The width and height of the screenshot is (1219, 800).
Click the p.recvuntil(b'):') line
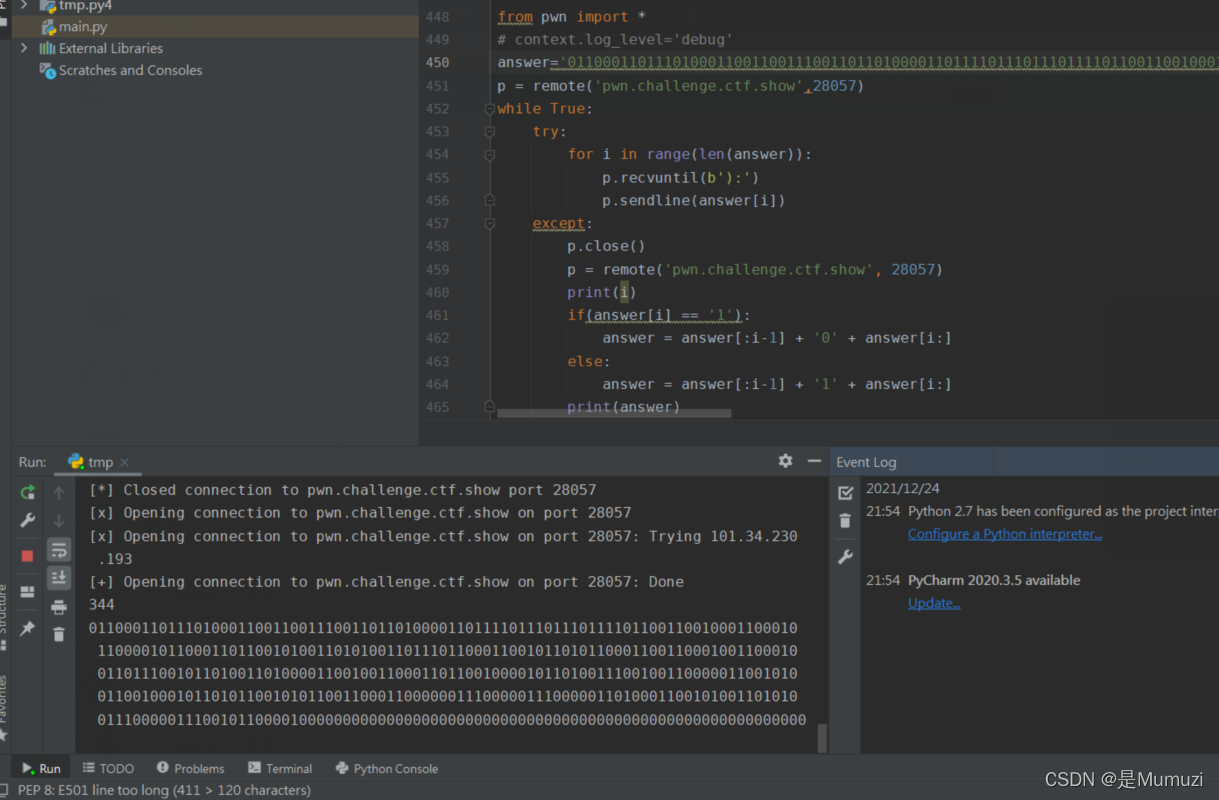[680, 178]
